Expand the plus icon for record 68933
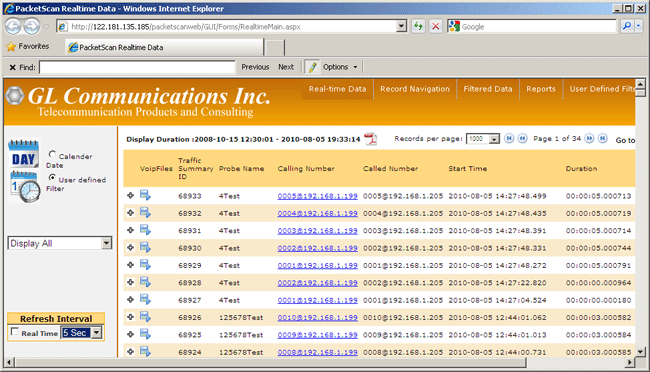Image resolution: width=650 pixels, height=372 pixels. pos(130,195)
